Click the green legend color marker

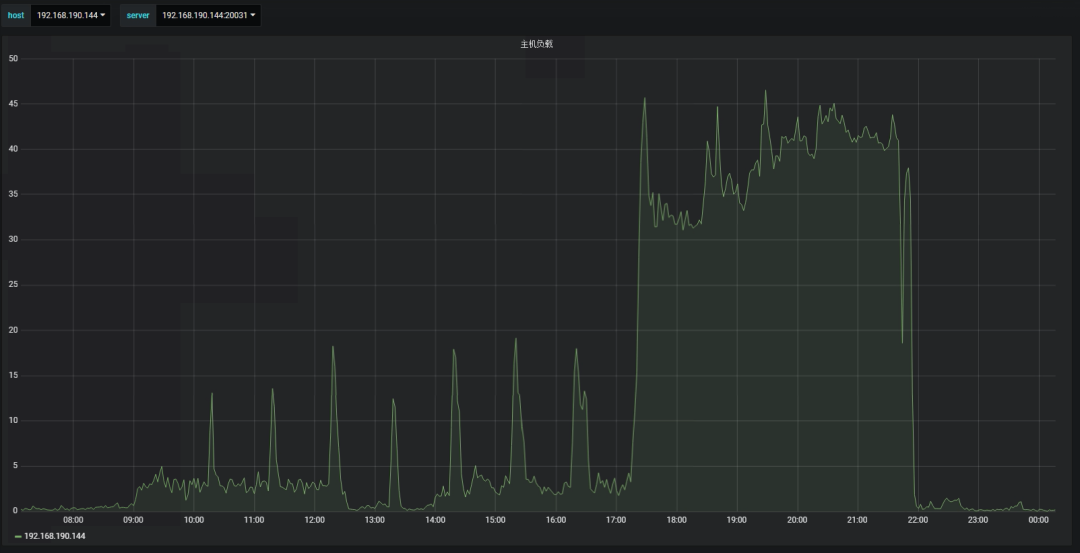pyautogui.click(x=18, y=536)
